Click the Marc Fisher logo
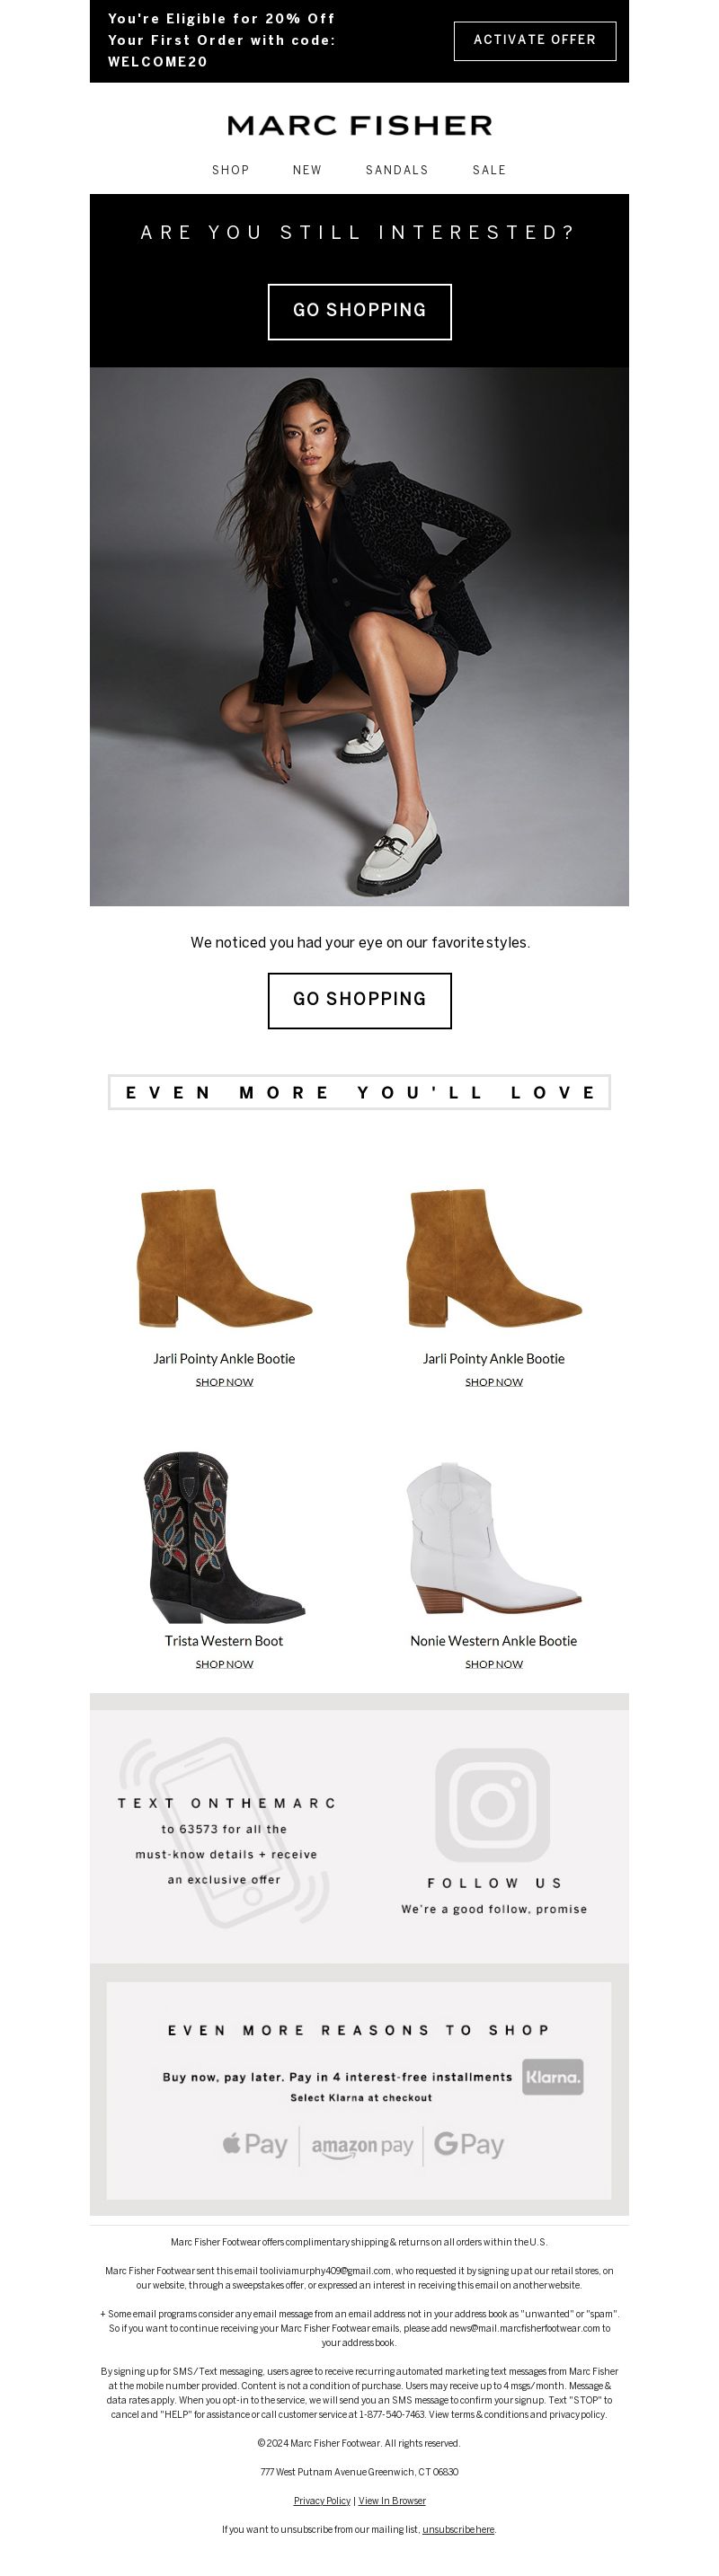The height and width of the screenshot is (2576, 719). [360, 125]
